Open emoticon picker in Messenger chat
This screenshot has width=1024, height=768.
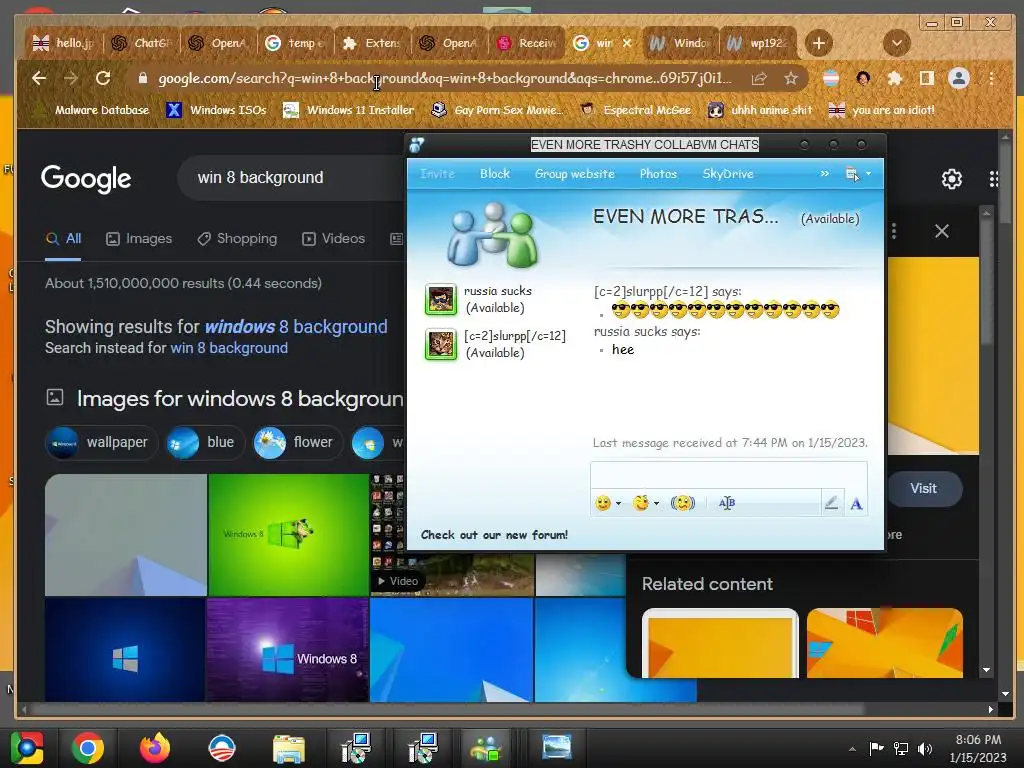[x=607, y=503]
